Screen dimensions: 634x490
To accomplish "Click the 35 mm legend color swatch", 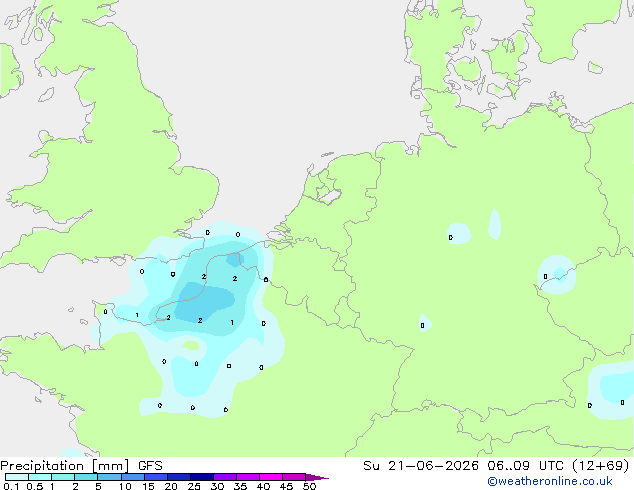I will [x=248, y=477].
